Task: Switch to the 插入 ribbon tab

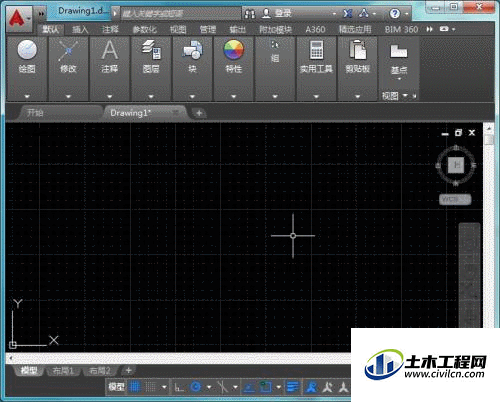Action: click(x=80, y=30)
